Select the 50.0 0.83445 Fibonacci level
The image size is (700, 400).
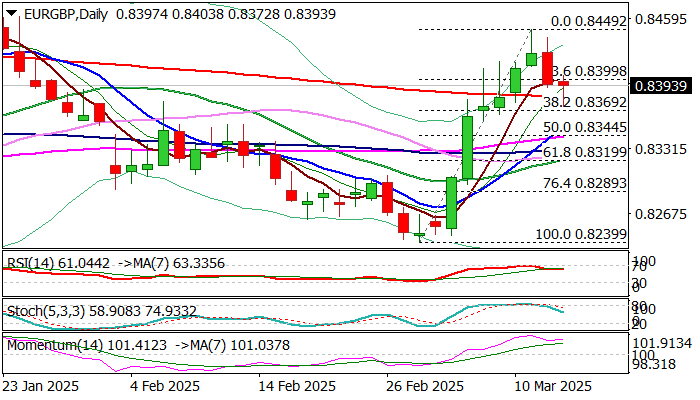tap(585, 128)
